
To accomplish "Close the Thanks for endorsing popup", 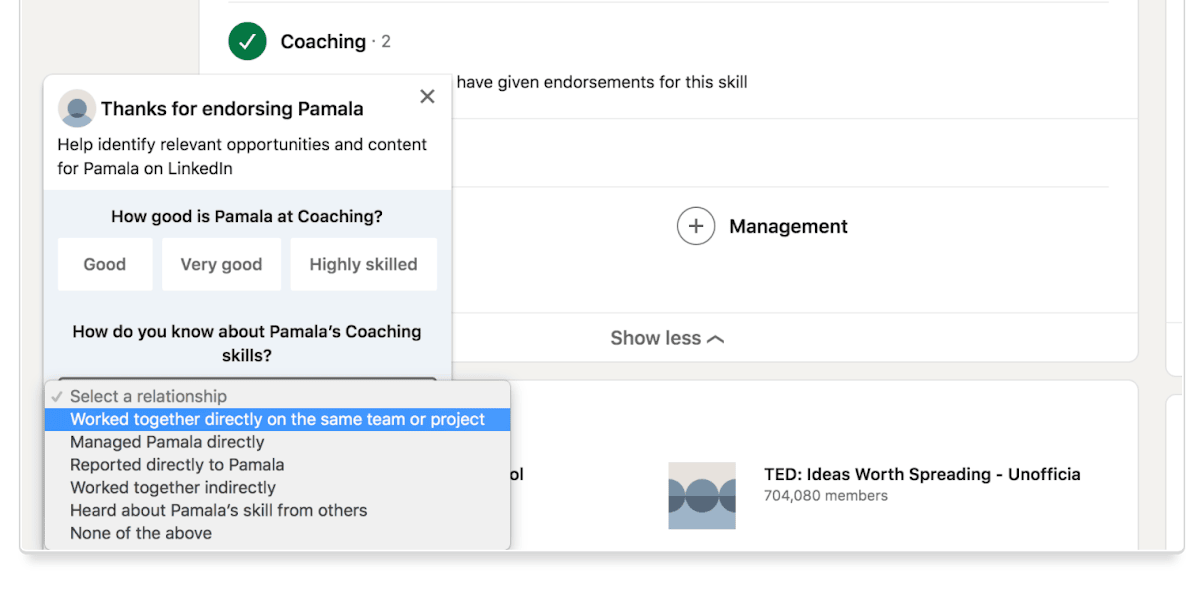I will (x=427, y=96).
